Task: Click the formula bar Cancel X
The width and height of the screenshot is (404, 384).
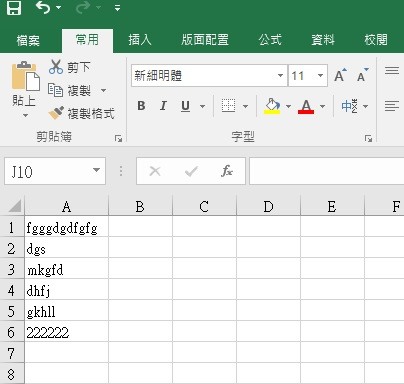Action: [x=155, y=171]
